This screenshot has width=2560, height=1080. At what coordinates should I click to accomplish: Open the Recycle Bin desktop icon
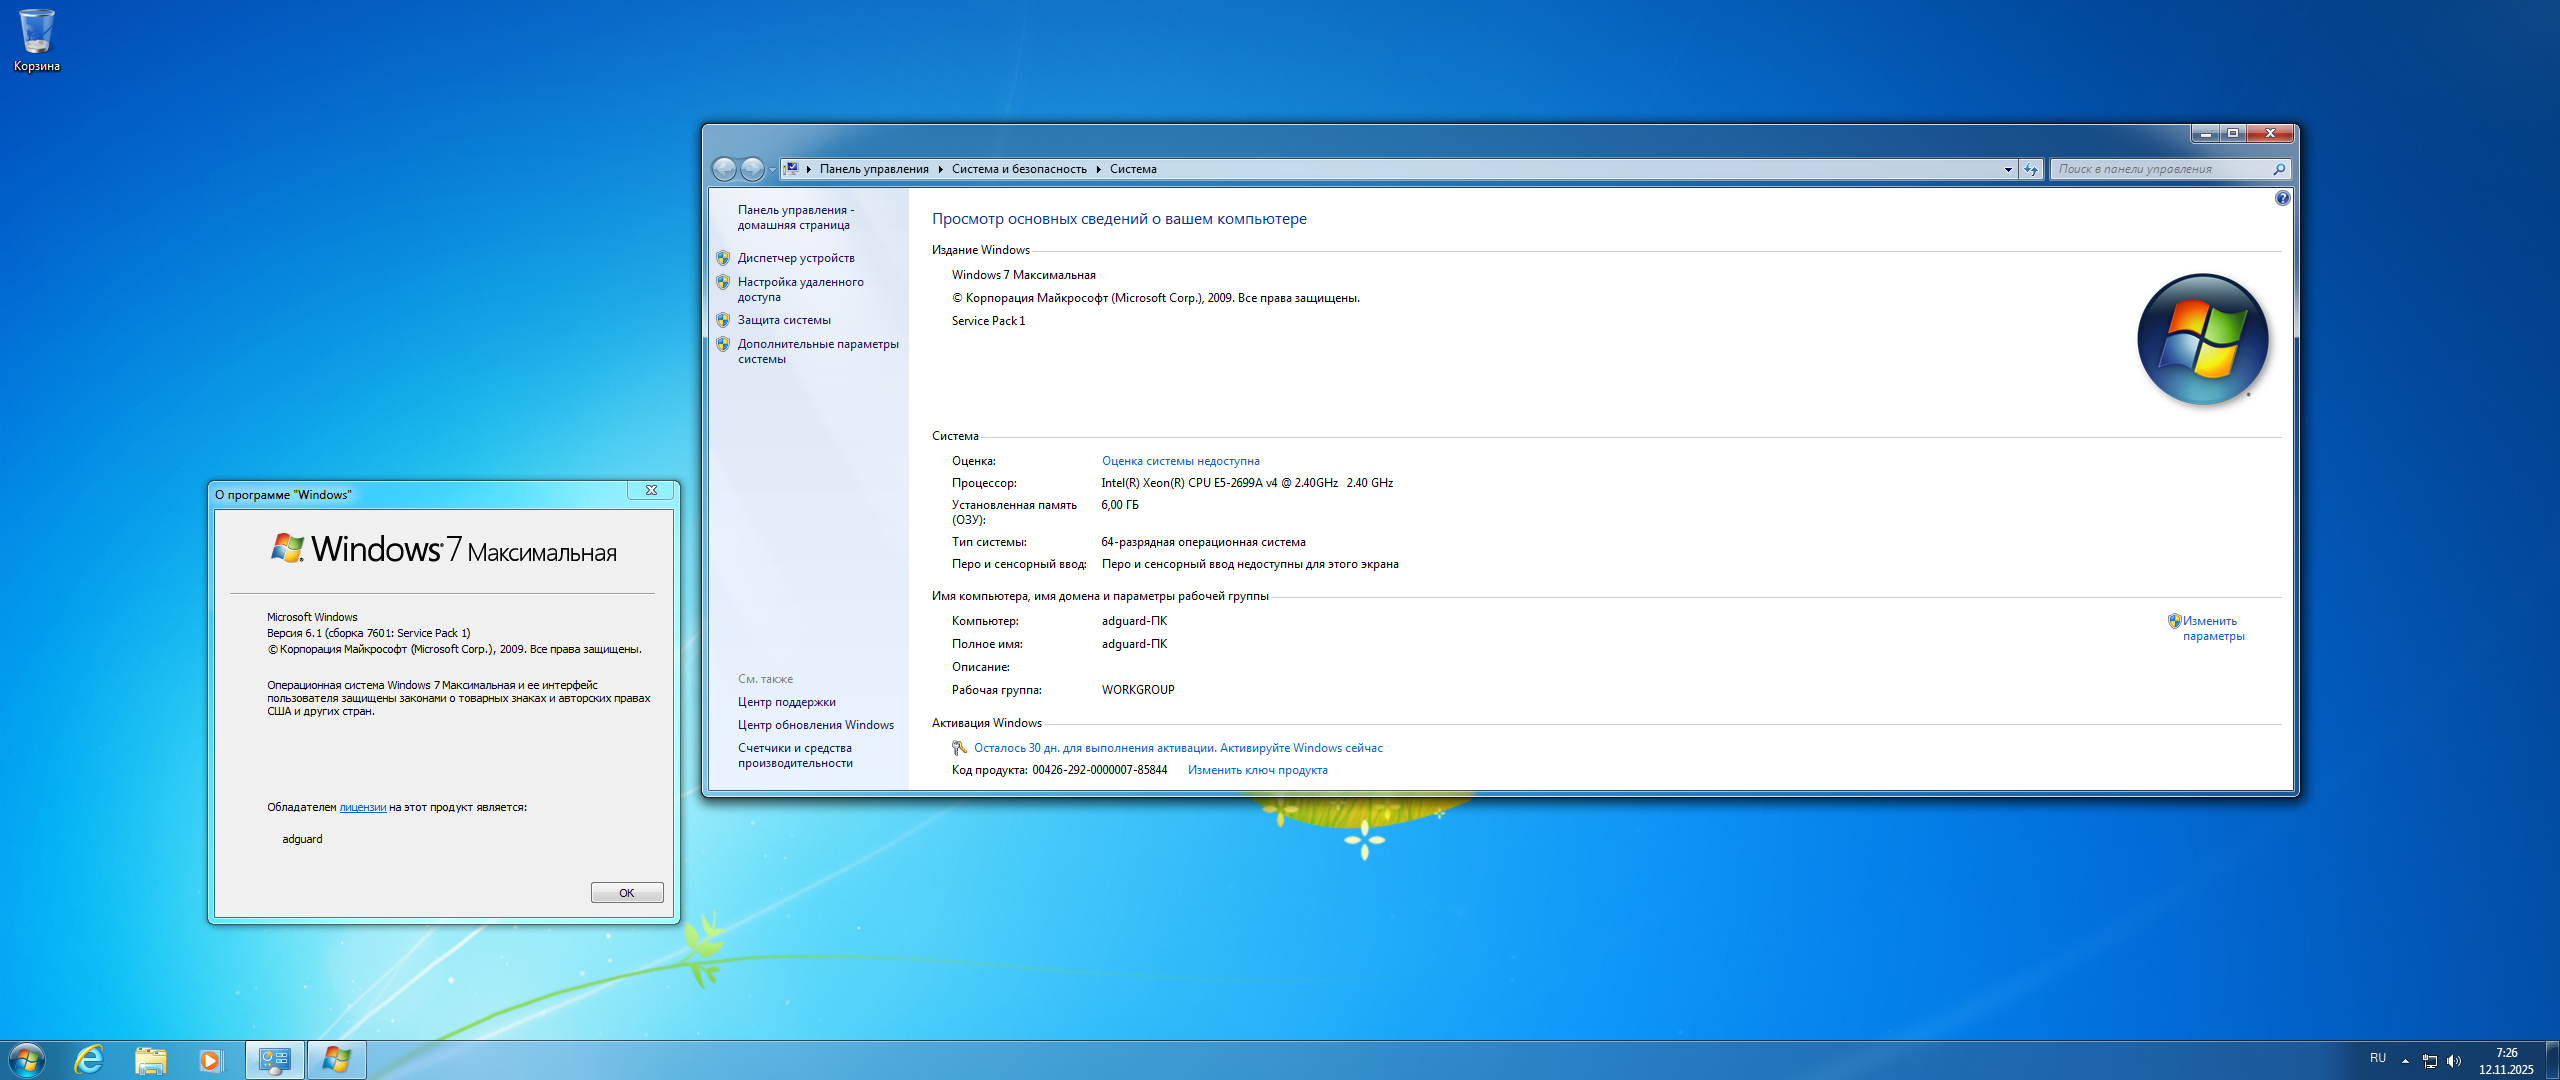point(36,34)
